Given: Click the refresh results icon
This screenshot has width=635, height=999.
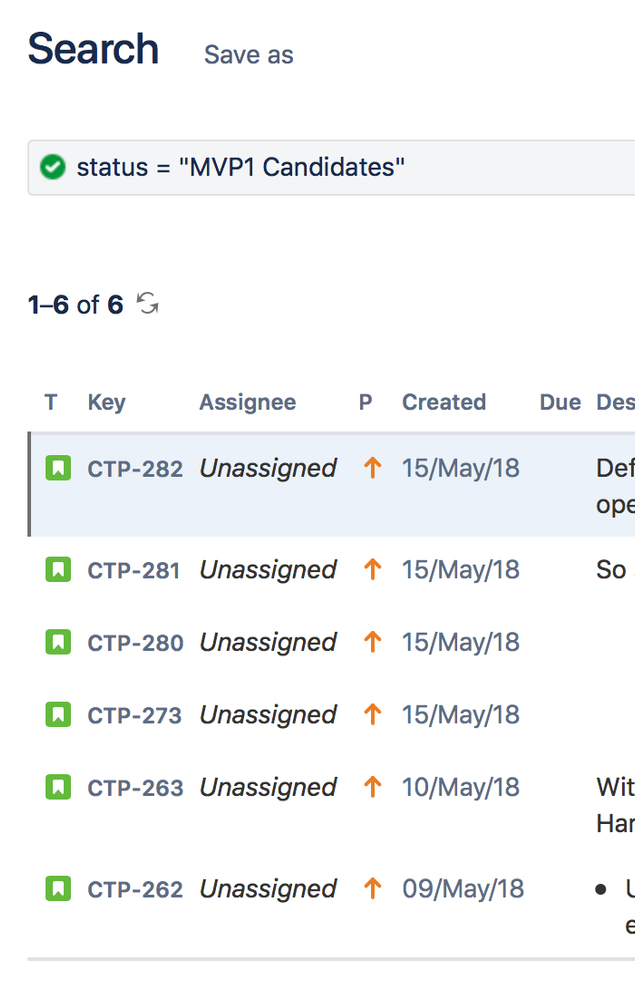Looking at the screenshot, I should [x=148, y=303].
